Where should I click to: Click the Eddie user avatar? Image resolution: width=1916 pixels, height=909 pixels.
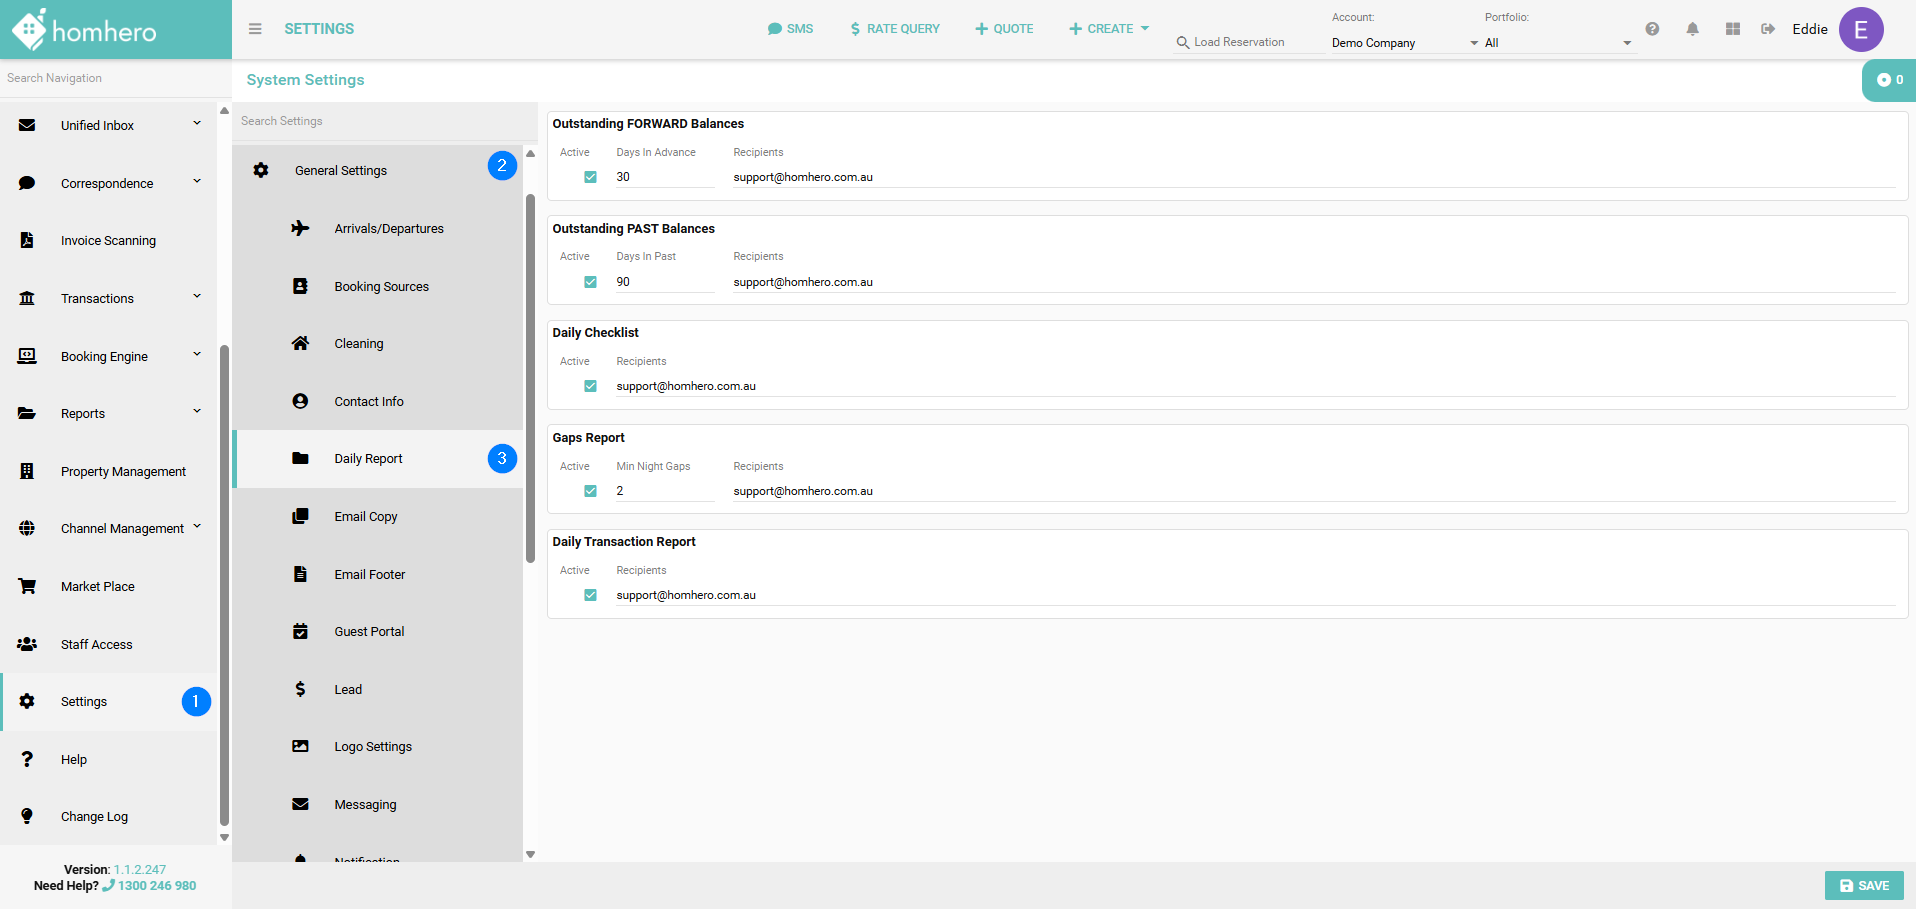[x=1860, y=29]
